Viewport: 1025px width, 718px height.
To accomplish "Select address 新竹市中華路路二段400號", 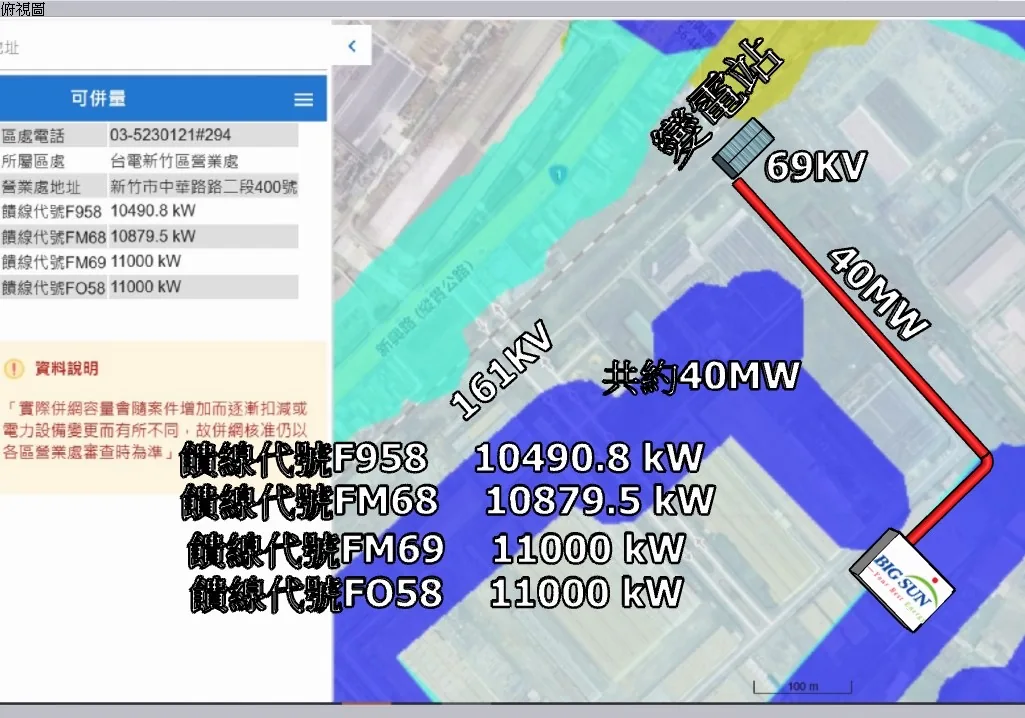I will point(203,187).
